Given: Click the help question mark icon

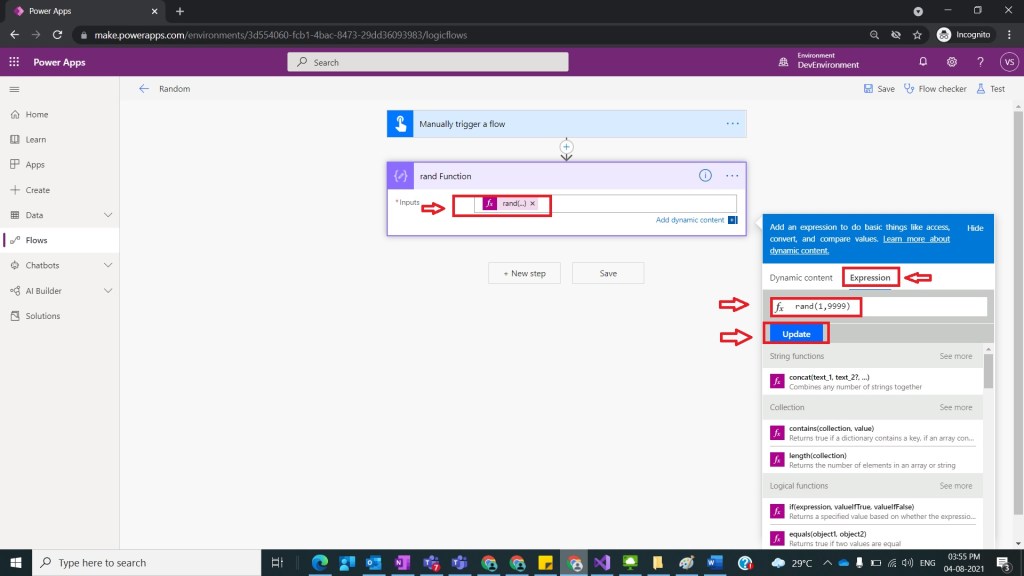Looking at the screenshot, I should click(980, 62).
